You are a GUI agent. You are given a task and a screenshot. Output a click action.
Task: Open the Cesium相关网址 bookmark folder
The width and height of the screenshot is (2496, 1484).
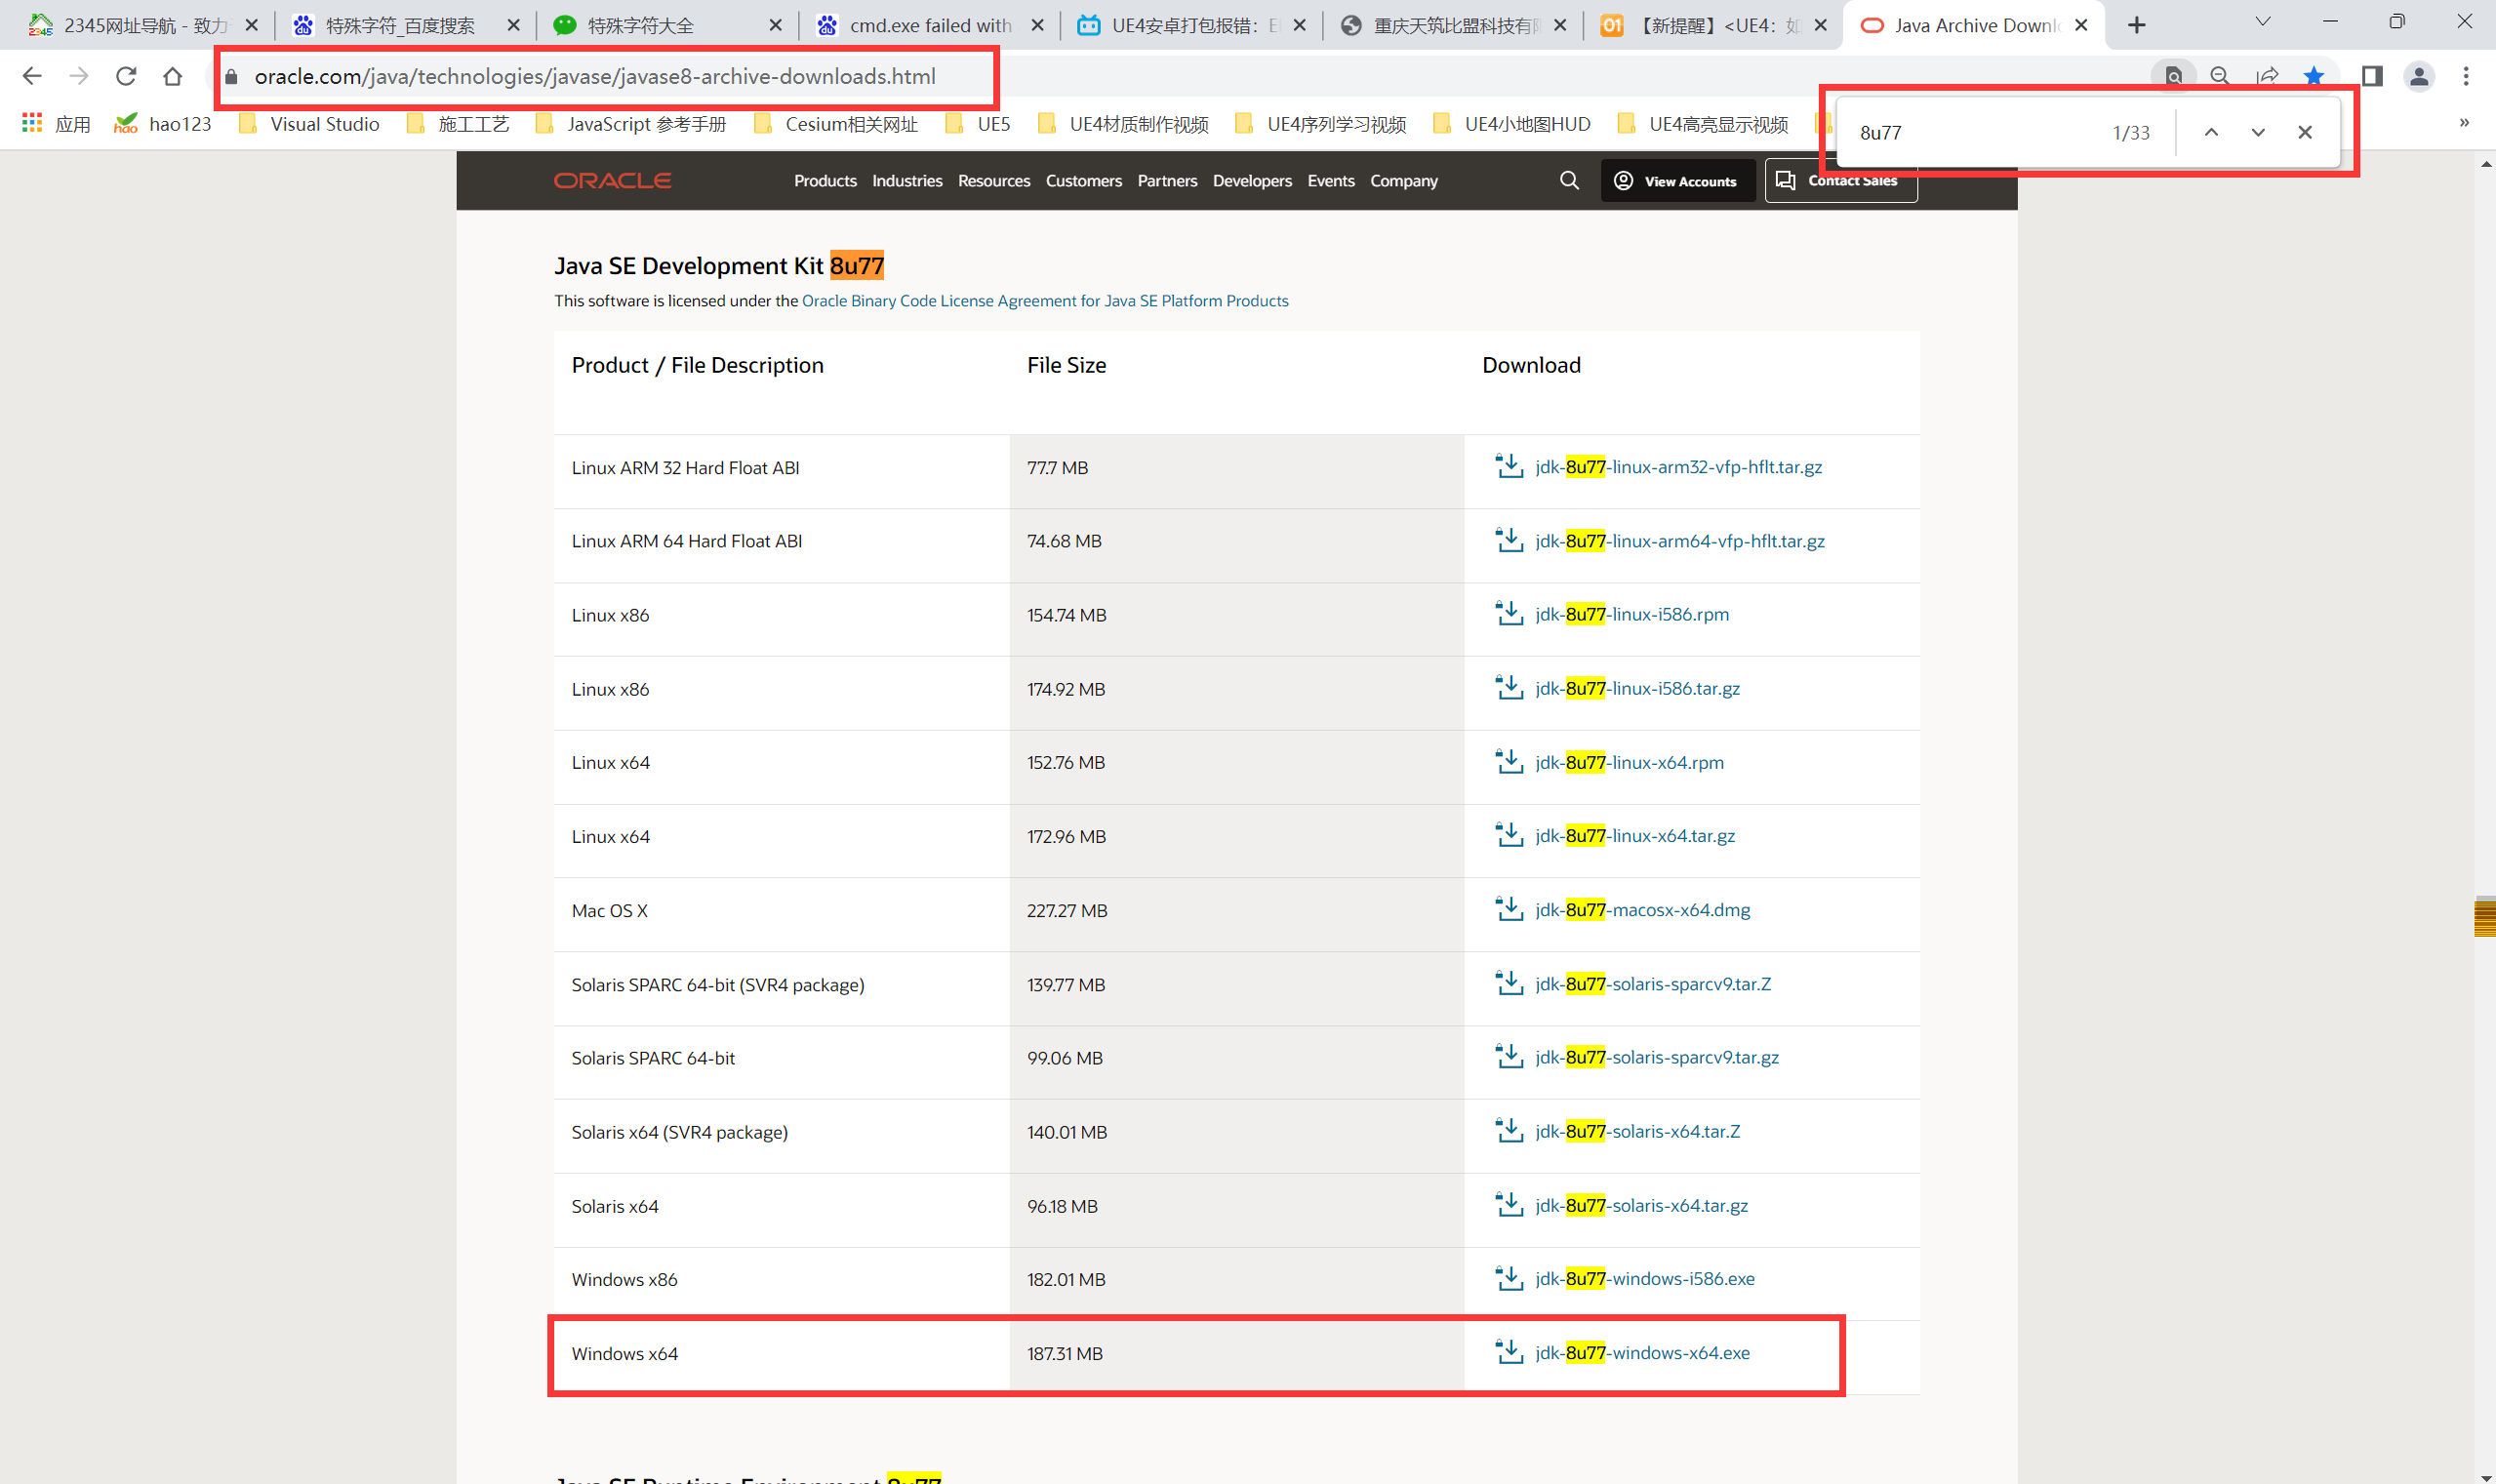click(x=836, y=124)
